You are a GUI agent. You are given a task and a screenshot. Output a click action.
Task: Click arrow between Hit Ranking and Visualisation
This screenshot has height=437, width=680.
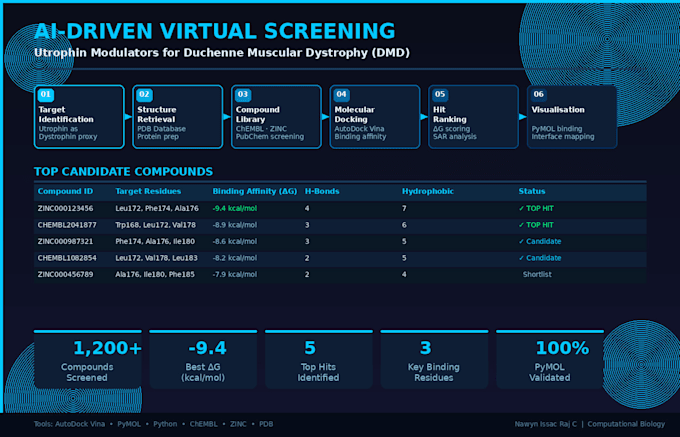coord(523,117)
